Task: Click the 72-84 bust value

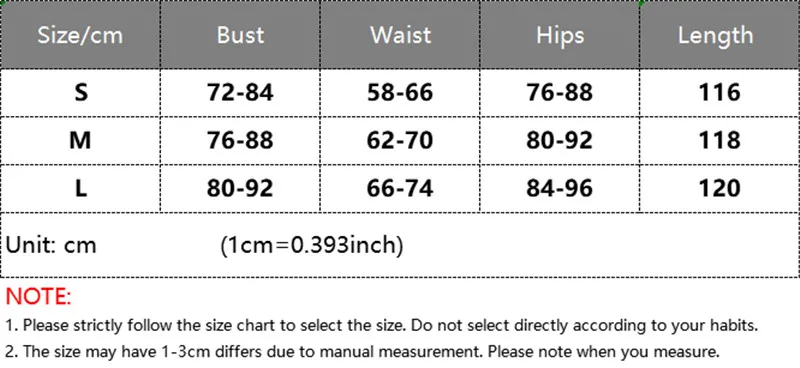Action: tap(240, 92)
